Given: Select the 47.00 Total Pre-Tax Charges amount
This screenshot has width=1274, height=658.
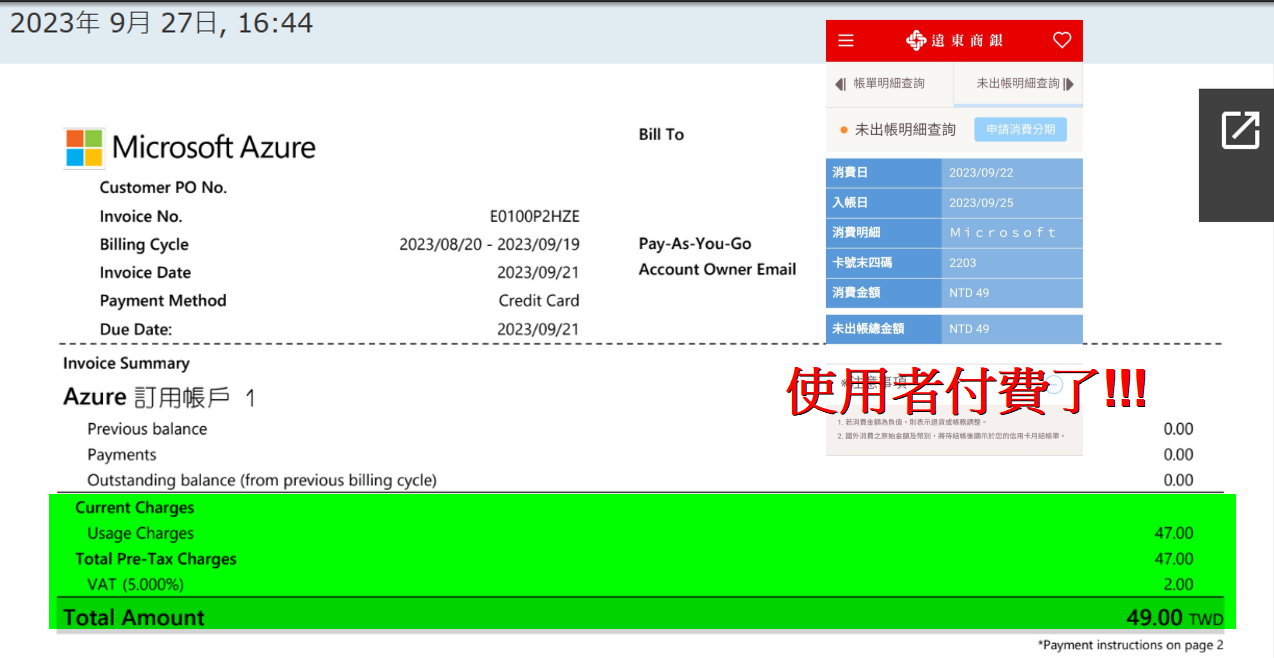Looking at the screenshot, I should [1174, 559].
